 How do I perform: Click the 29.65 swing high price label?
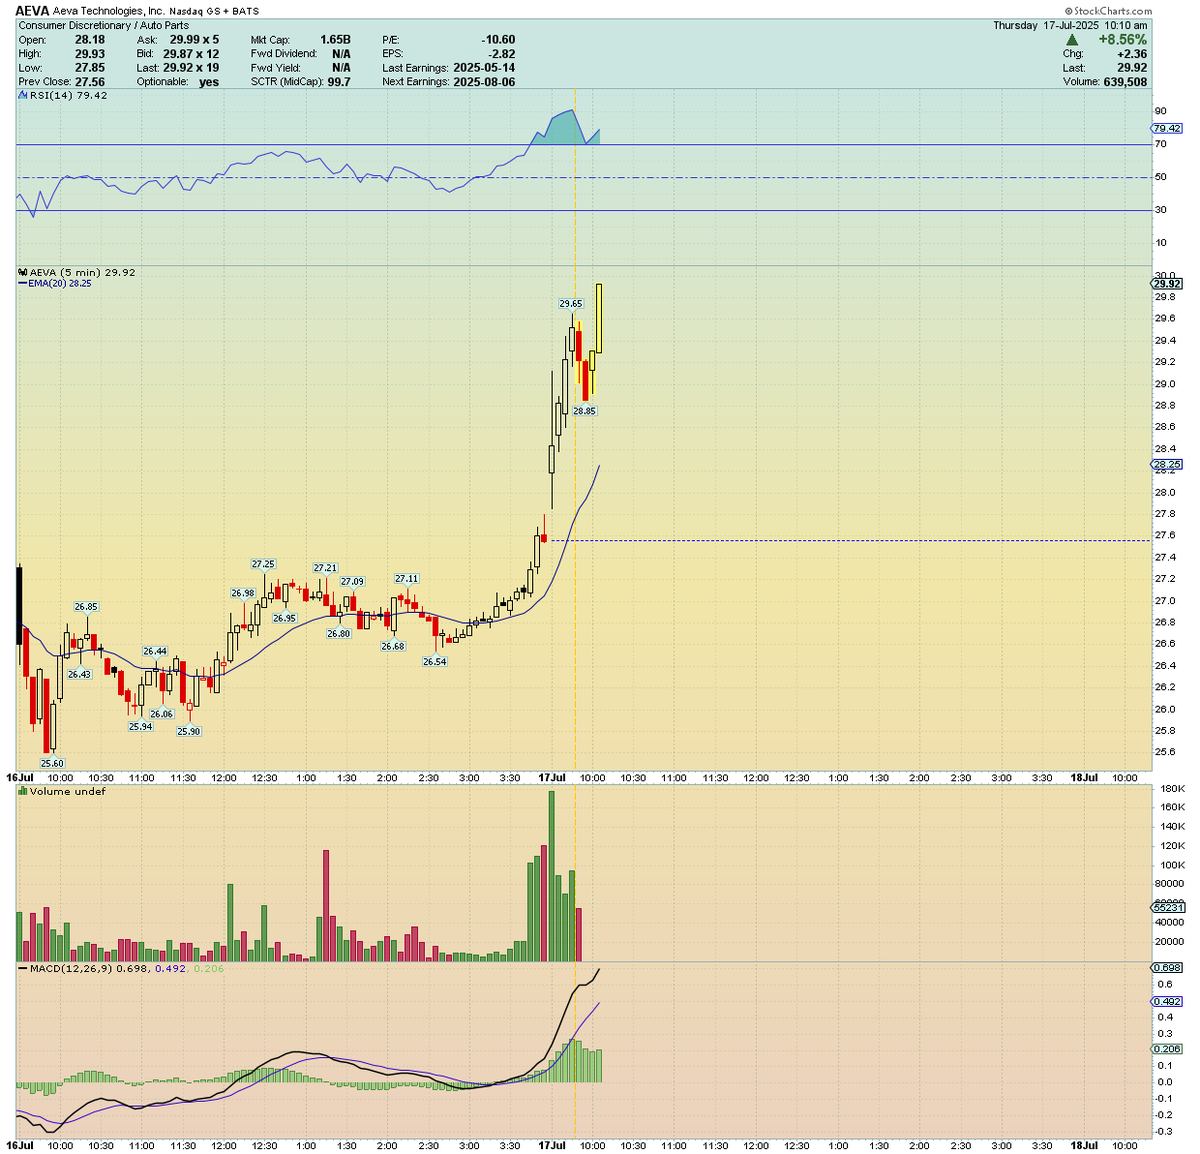pyautogui.click(x=570, y=303)
